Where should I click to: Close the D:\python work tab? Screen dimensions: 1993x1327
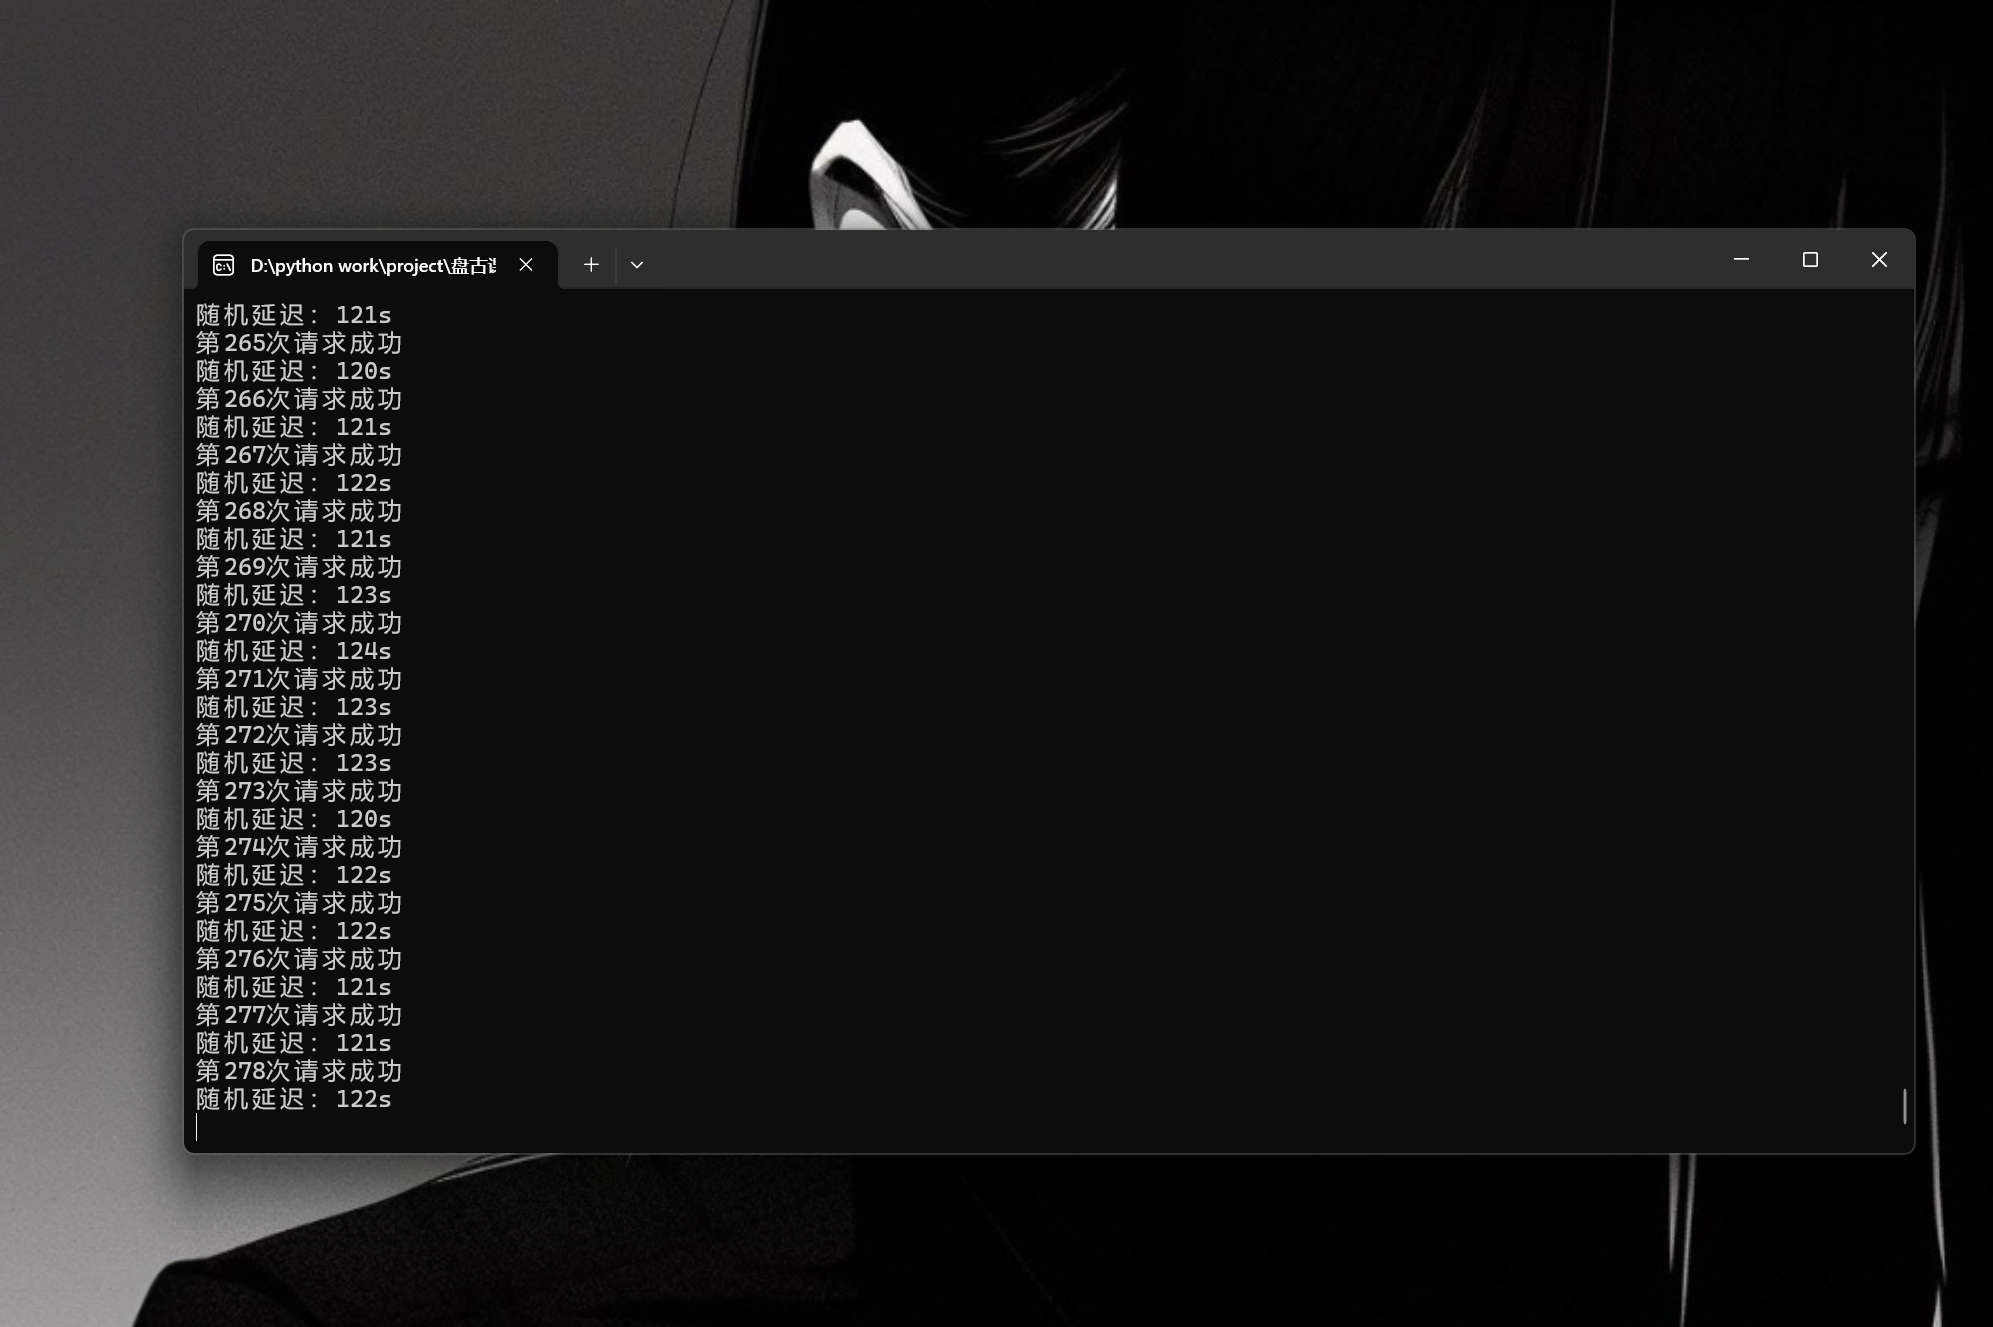coord(526,265)
